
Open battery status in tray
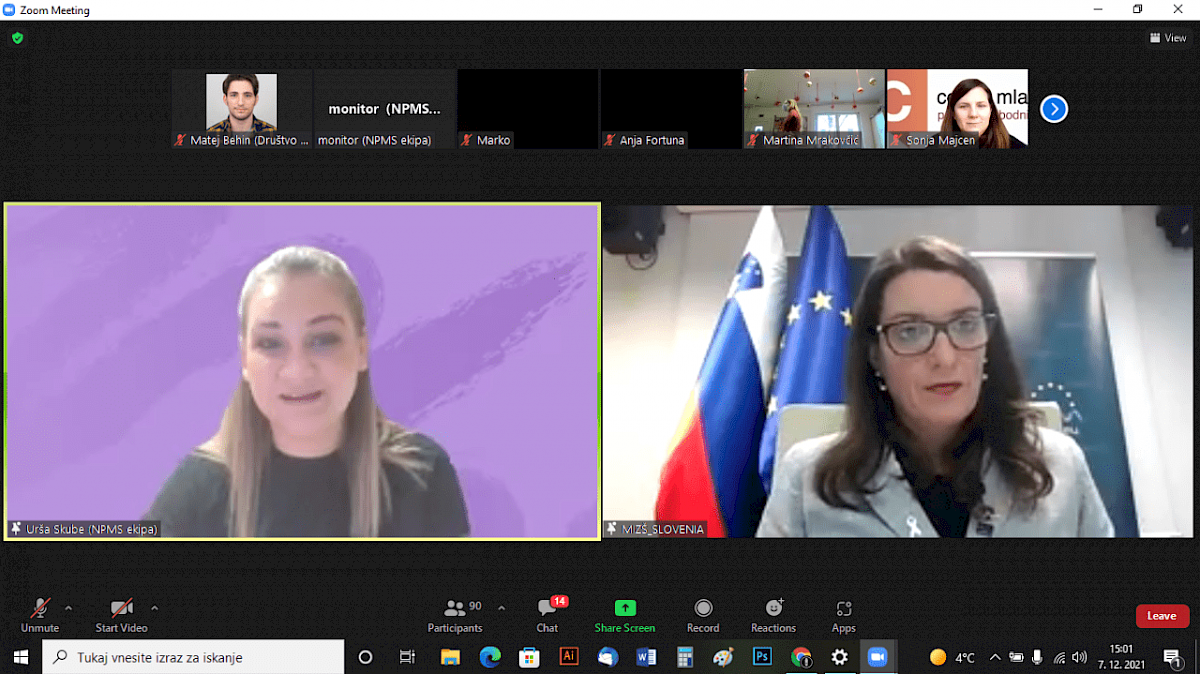click(x=1016, y=657)
